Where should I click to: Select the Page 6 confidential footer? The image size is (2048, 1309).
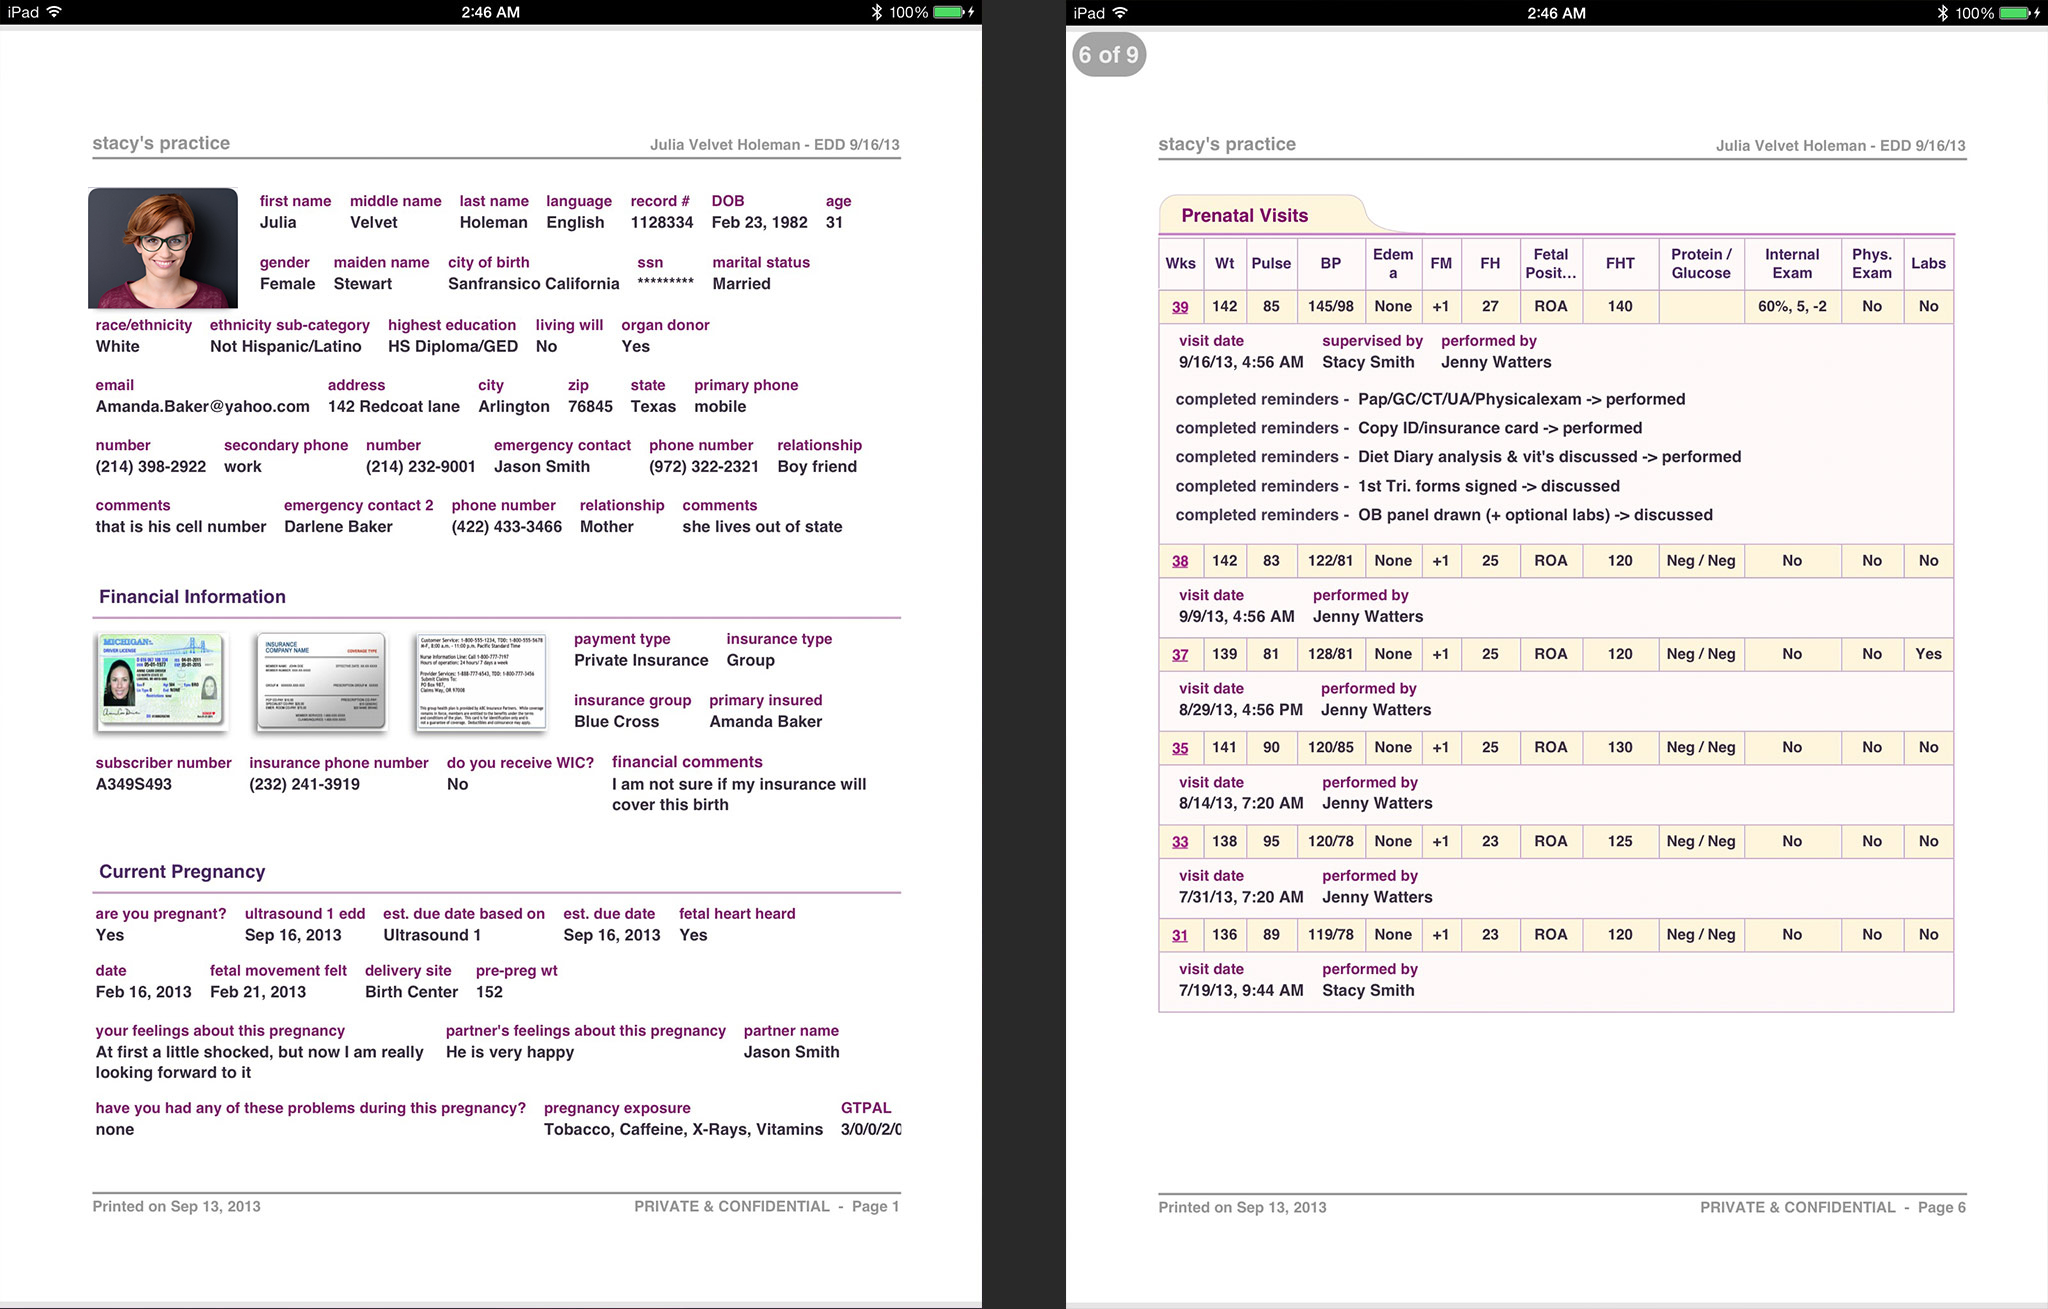coord(1832,1208)
